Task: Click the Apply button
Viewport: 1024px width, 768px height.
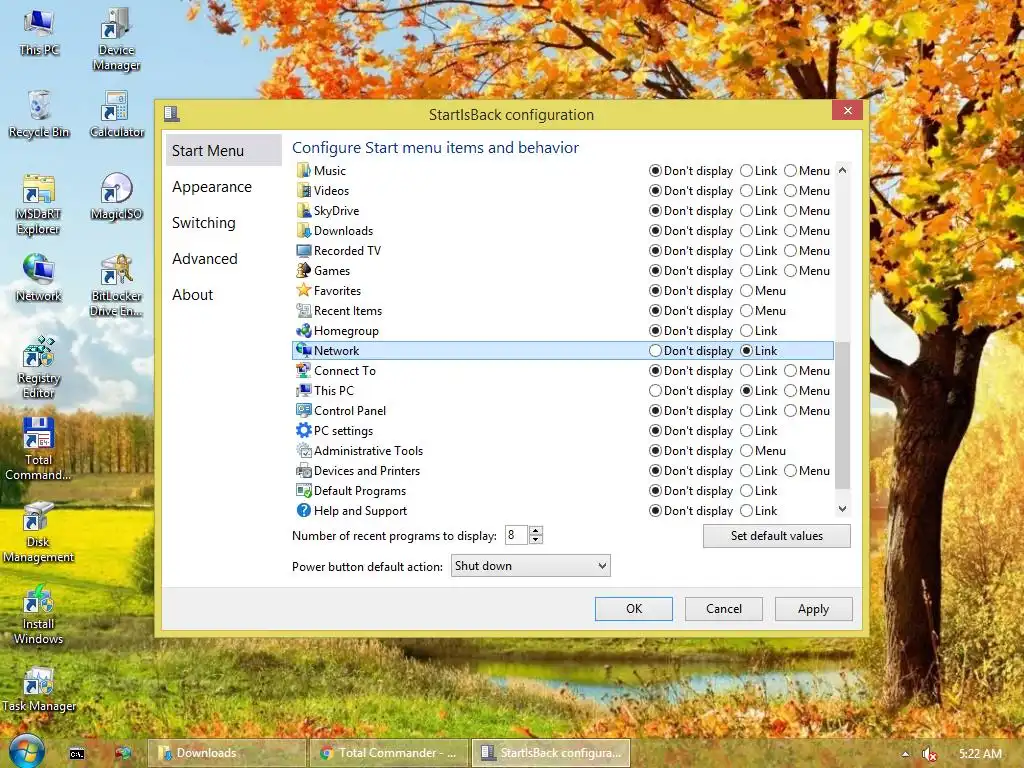Action: pyautogui.click(x=813, y=609)
